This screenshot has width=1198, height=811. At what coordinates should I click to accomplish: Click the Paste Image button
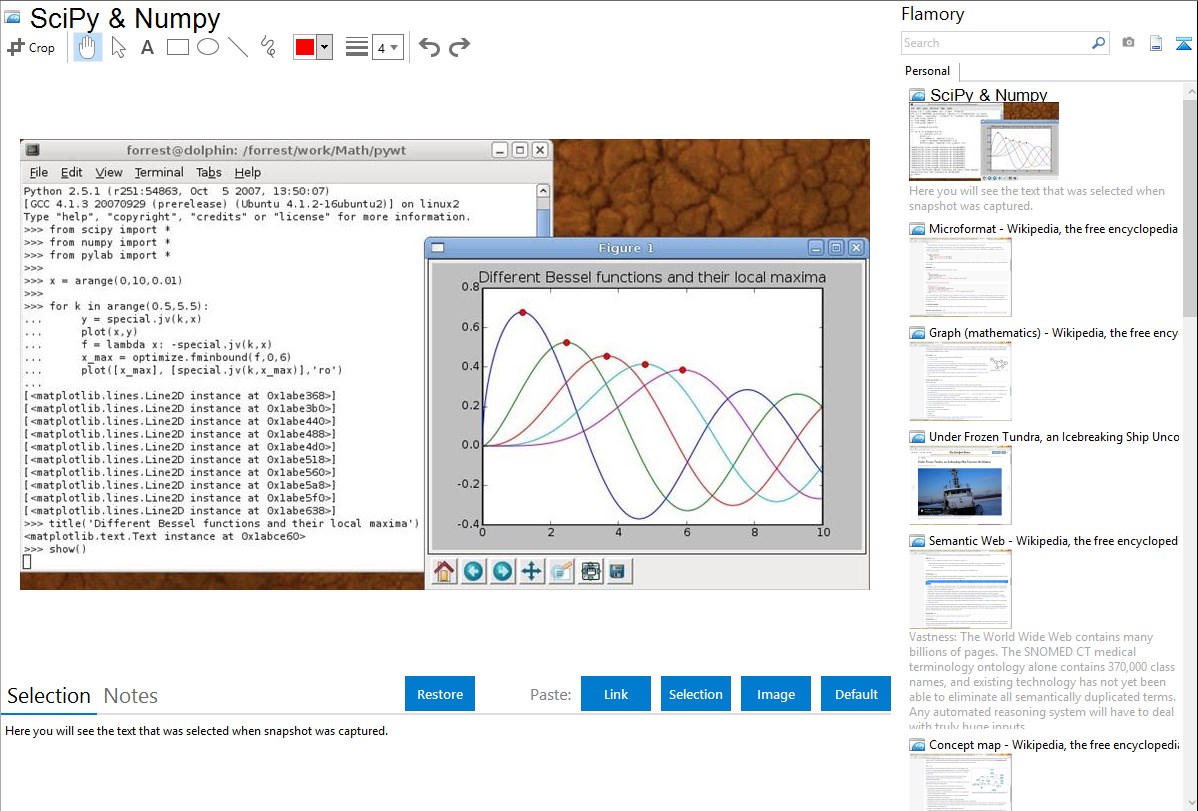point(776,694)
